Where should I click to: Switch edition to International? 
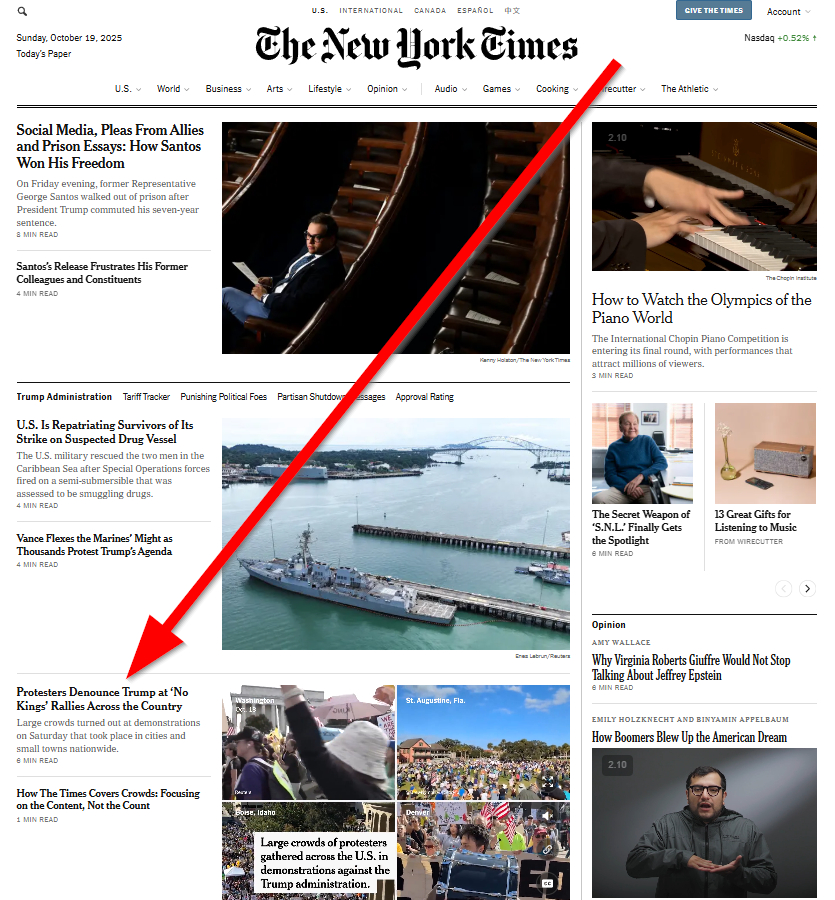point(371,10)
